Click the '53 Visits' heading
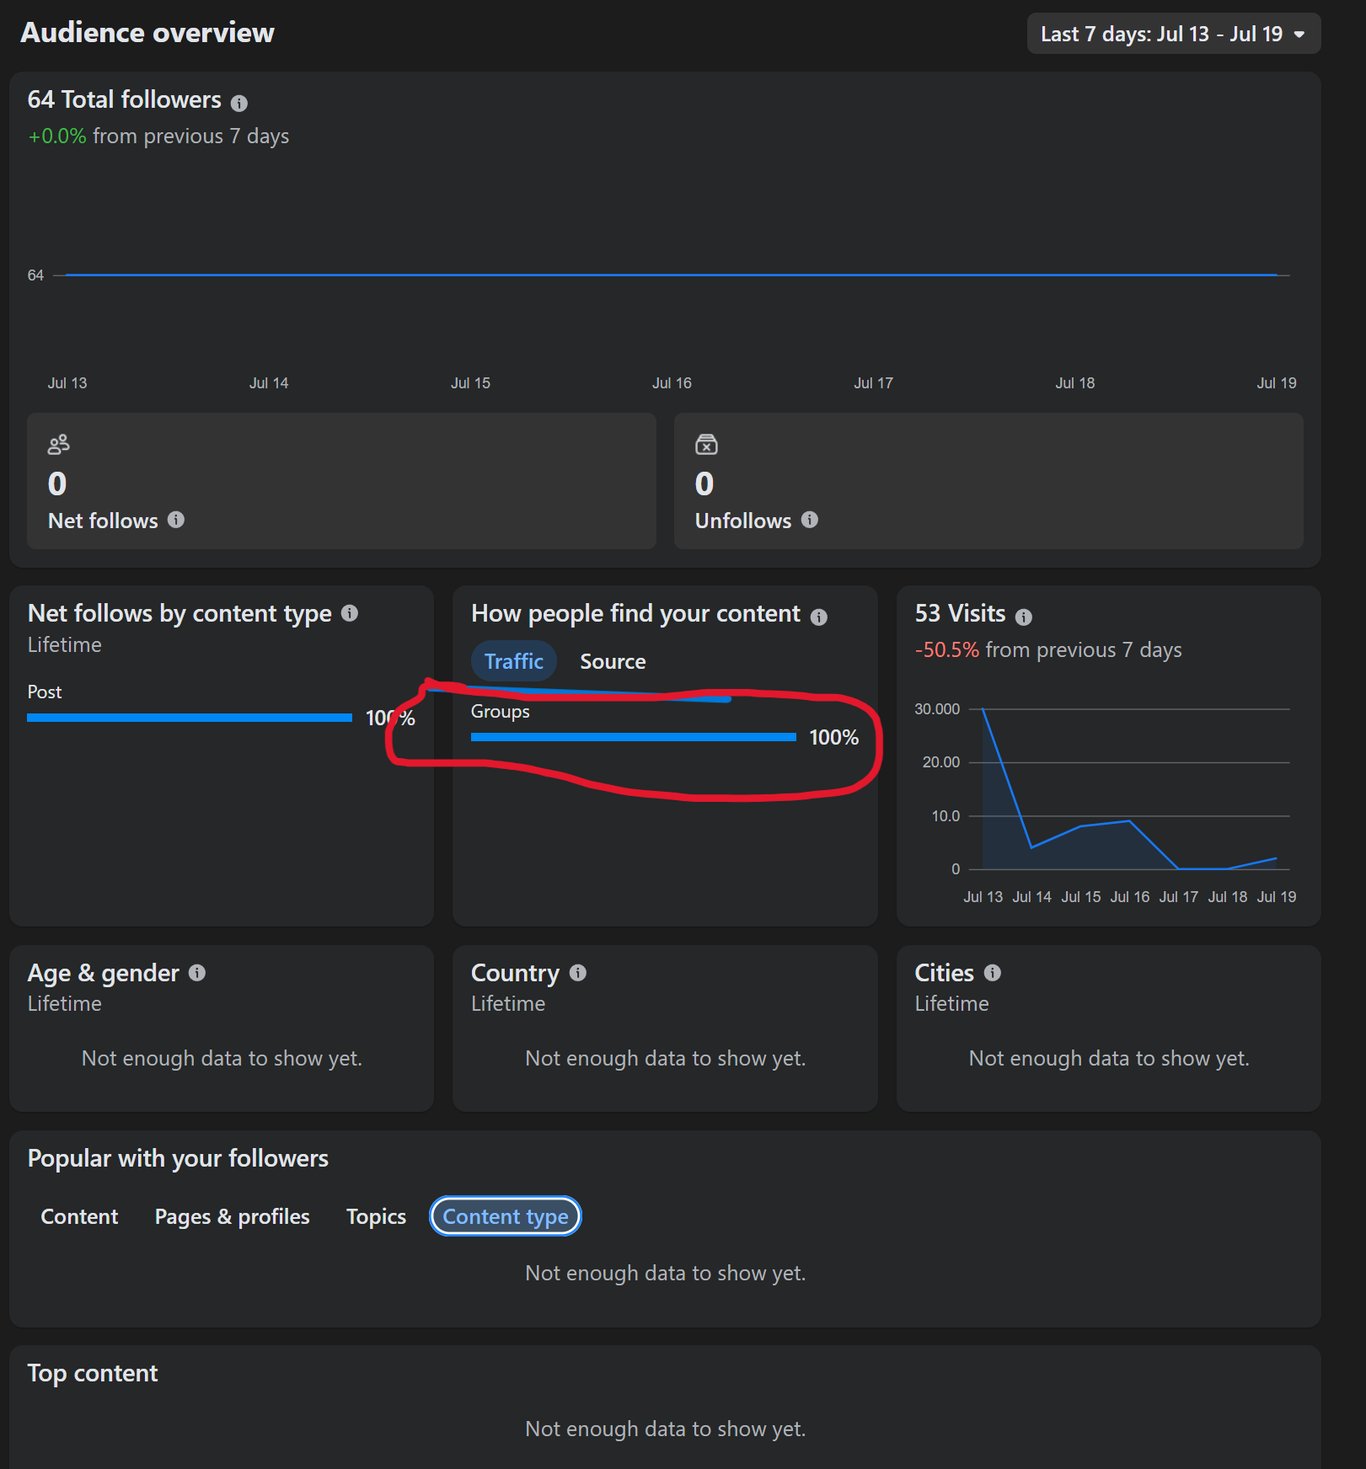Image resolution: width=1366 pixels, height=1469 pixels. coord(960,613)
